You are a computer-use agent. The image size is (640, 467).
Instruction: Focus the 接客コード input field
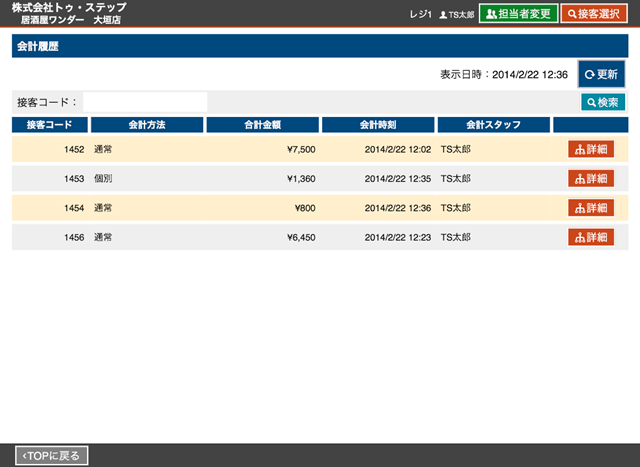point(145,102)
